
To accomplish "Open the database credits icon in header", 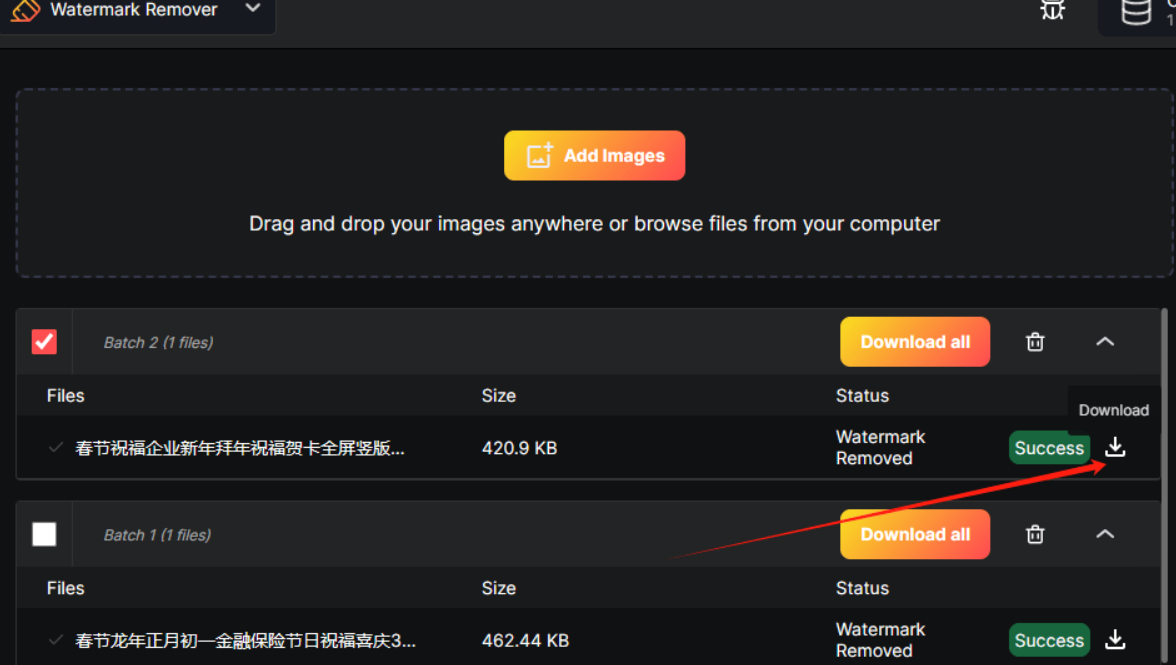I will [1135, 12].
